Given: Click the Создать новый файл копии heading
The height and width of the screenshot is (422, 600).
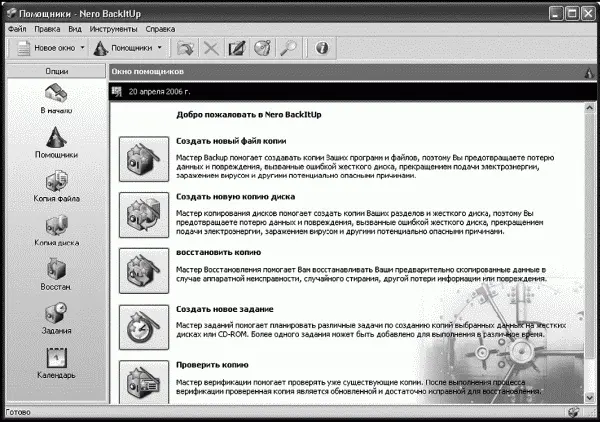Looking at the screenshot, I should [x=231, y=141].
